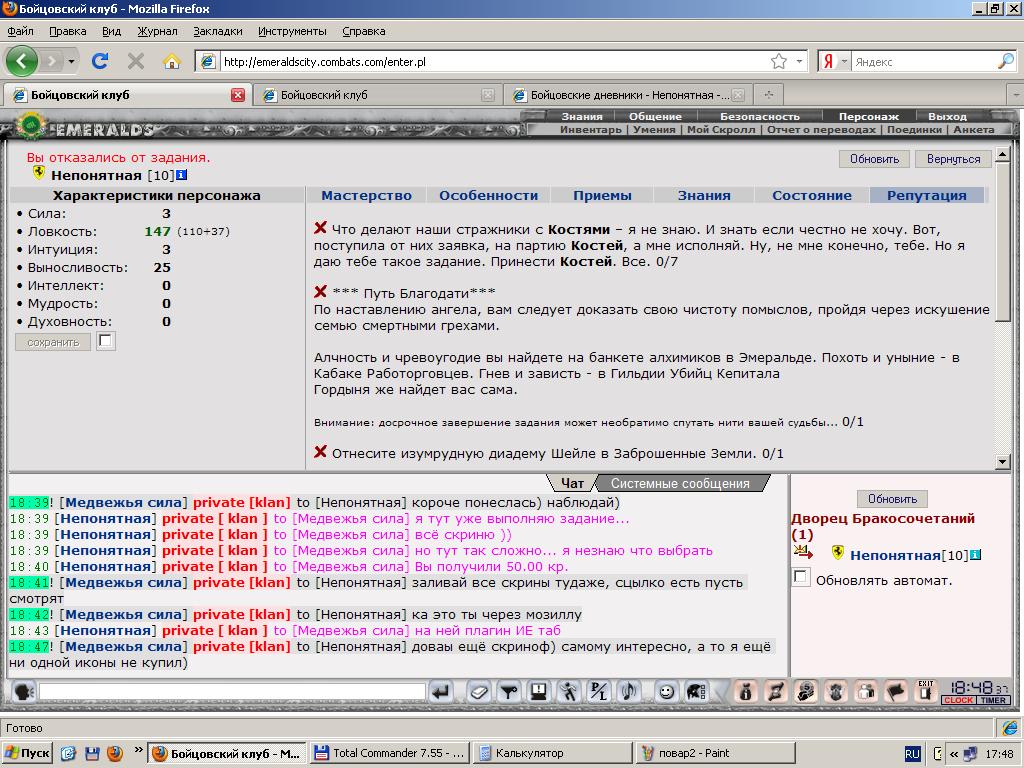Send chat message with enter arrow icon

(x=442, y=692)
